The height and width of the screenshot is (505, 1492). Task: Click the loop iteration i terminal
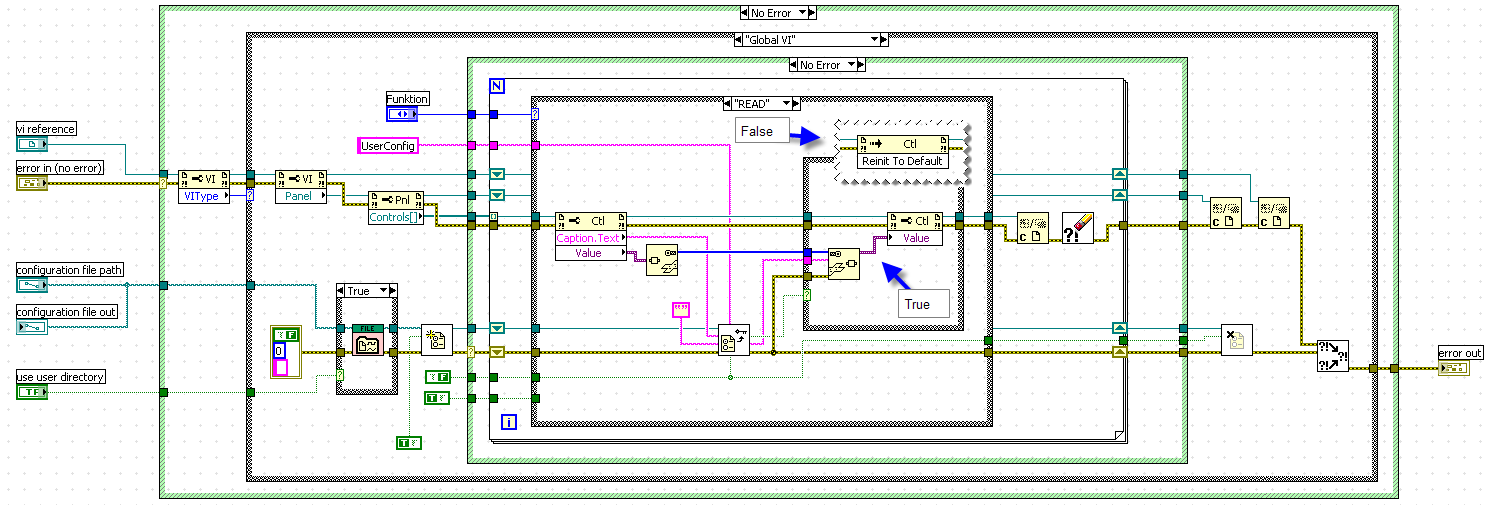point(510,423)
